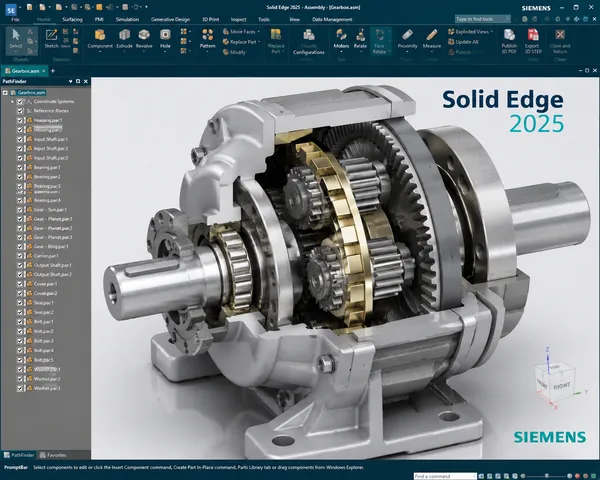Open the Data Management tab
600x480 pixels.
[x=332, y=19]
